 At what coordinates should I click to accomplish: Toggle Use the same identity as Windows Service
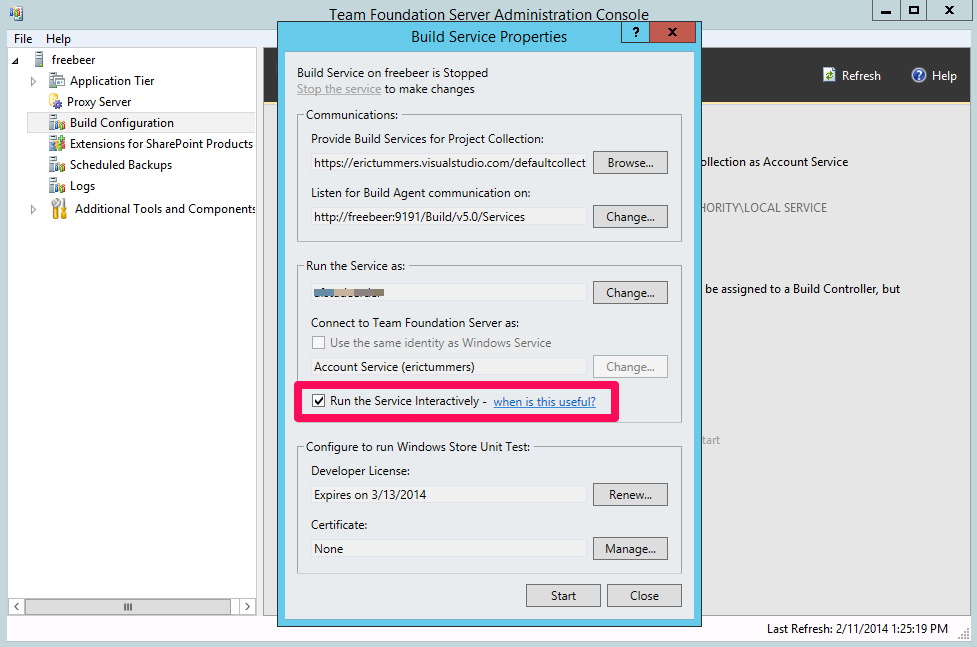[x=319, y=343]
